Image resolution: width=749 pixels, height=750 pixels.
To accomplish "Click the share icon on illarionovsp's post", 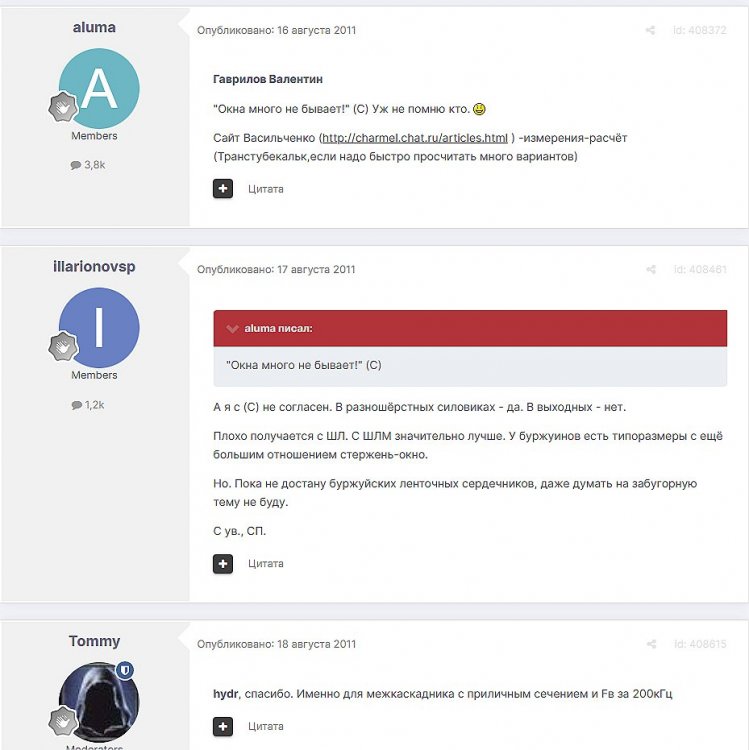I will click(650, 270).
